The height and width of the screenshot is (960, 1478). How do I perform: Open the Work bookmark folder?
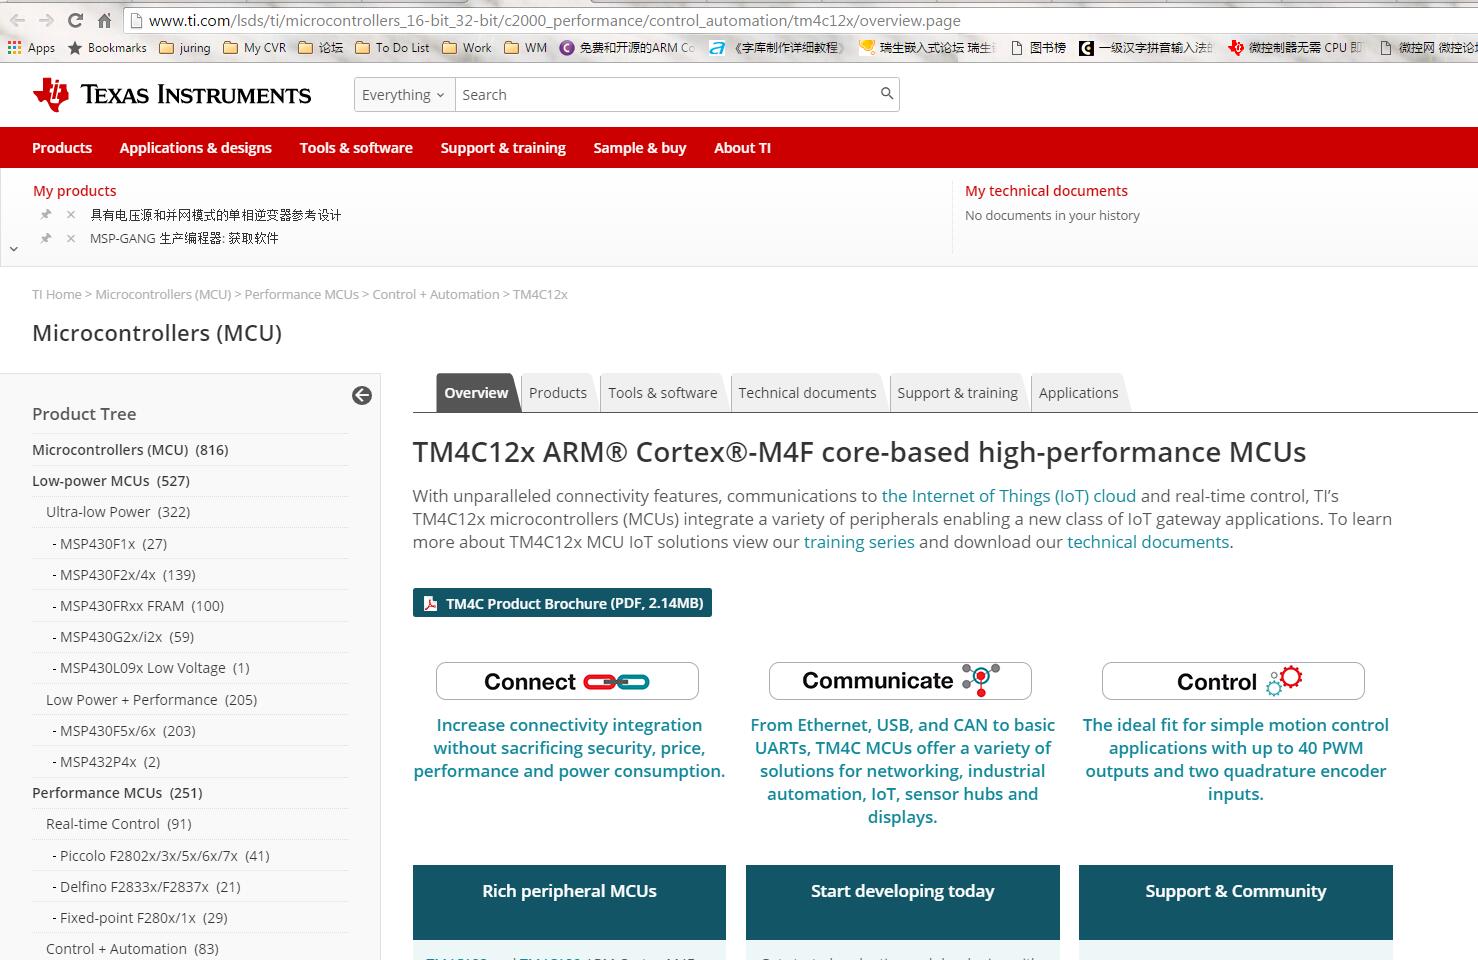point(467,47)
